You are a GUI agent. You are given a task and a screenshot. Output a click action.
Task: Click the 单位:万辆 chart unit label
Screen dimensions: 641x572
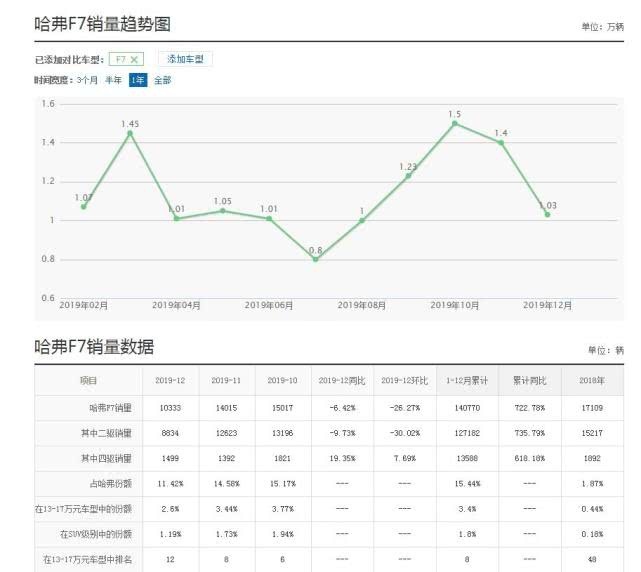603,27
